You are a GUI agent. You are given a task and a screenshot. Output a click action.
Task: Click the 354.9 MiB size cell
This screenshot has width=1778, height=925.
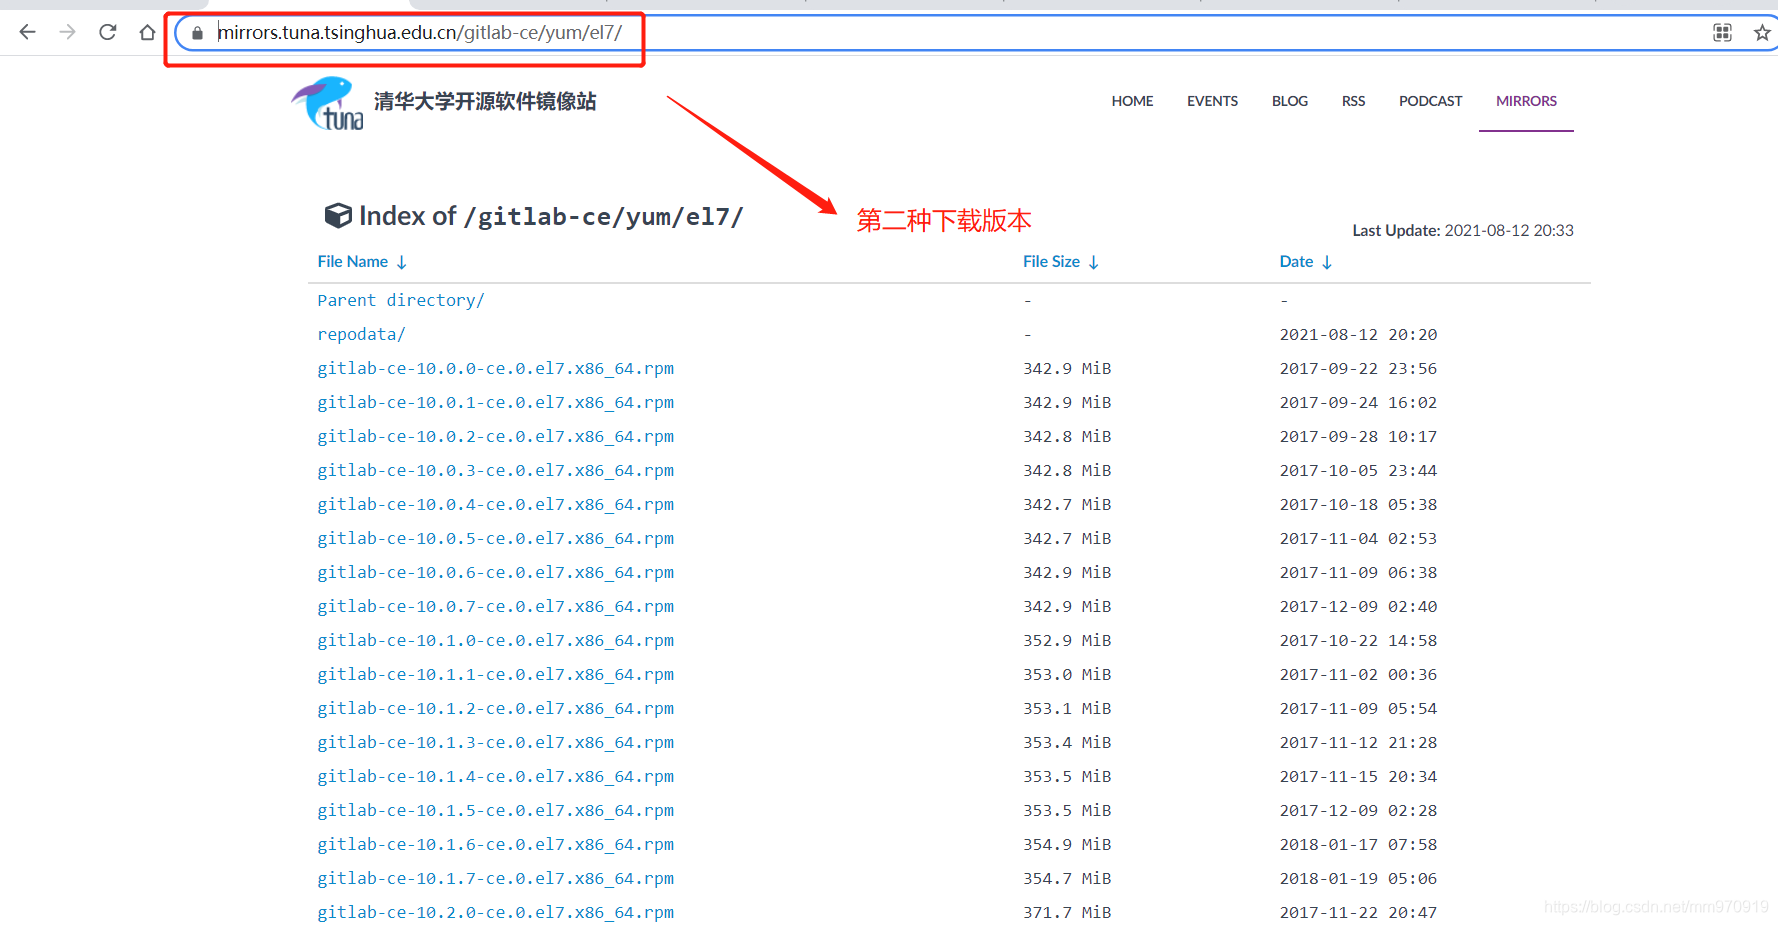coord(1067,844)
